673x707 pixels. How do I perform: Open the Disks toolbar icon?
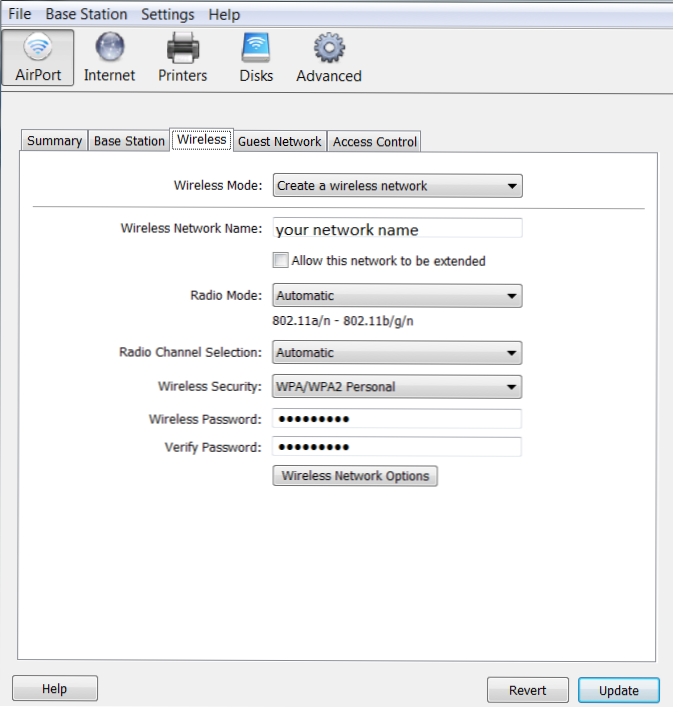256,58
